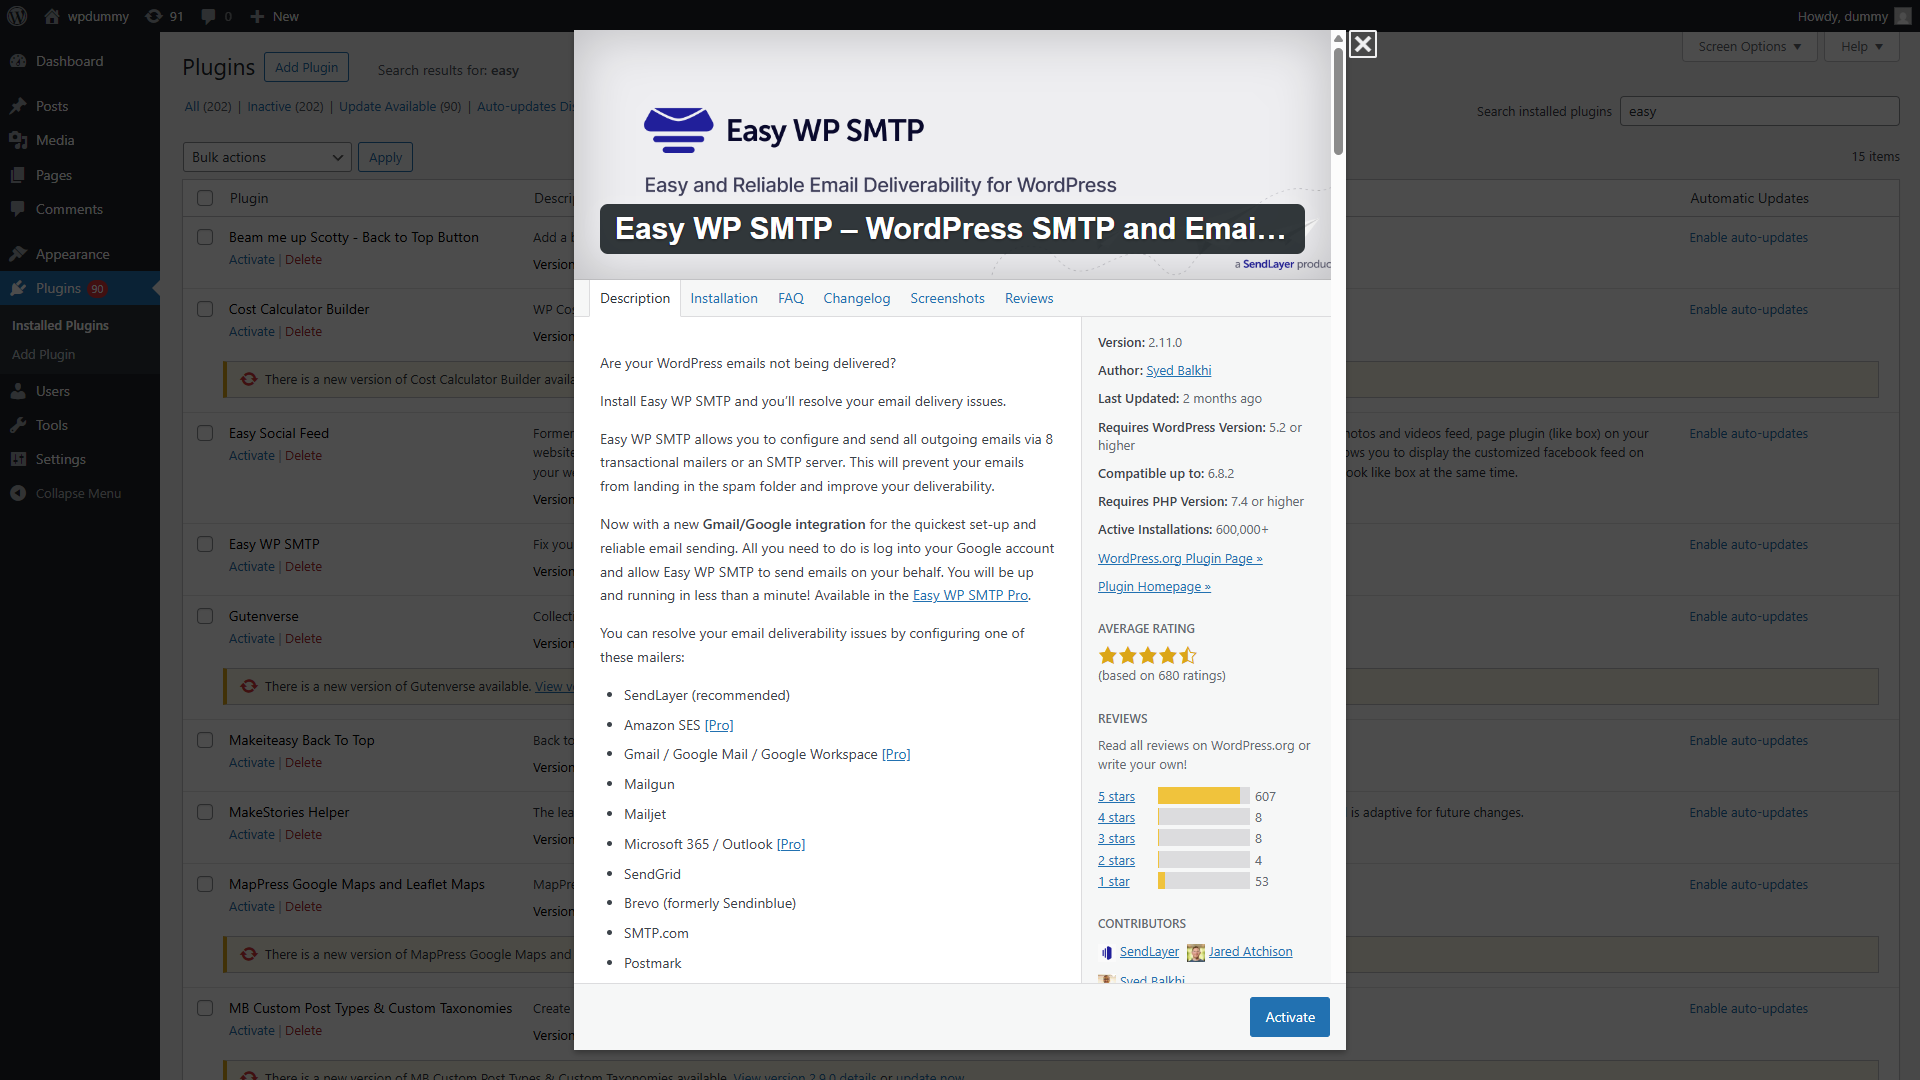Close the plugin details modal with X
Viewport: 1920px width, 1080px height.
[x=1362, y=44]
